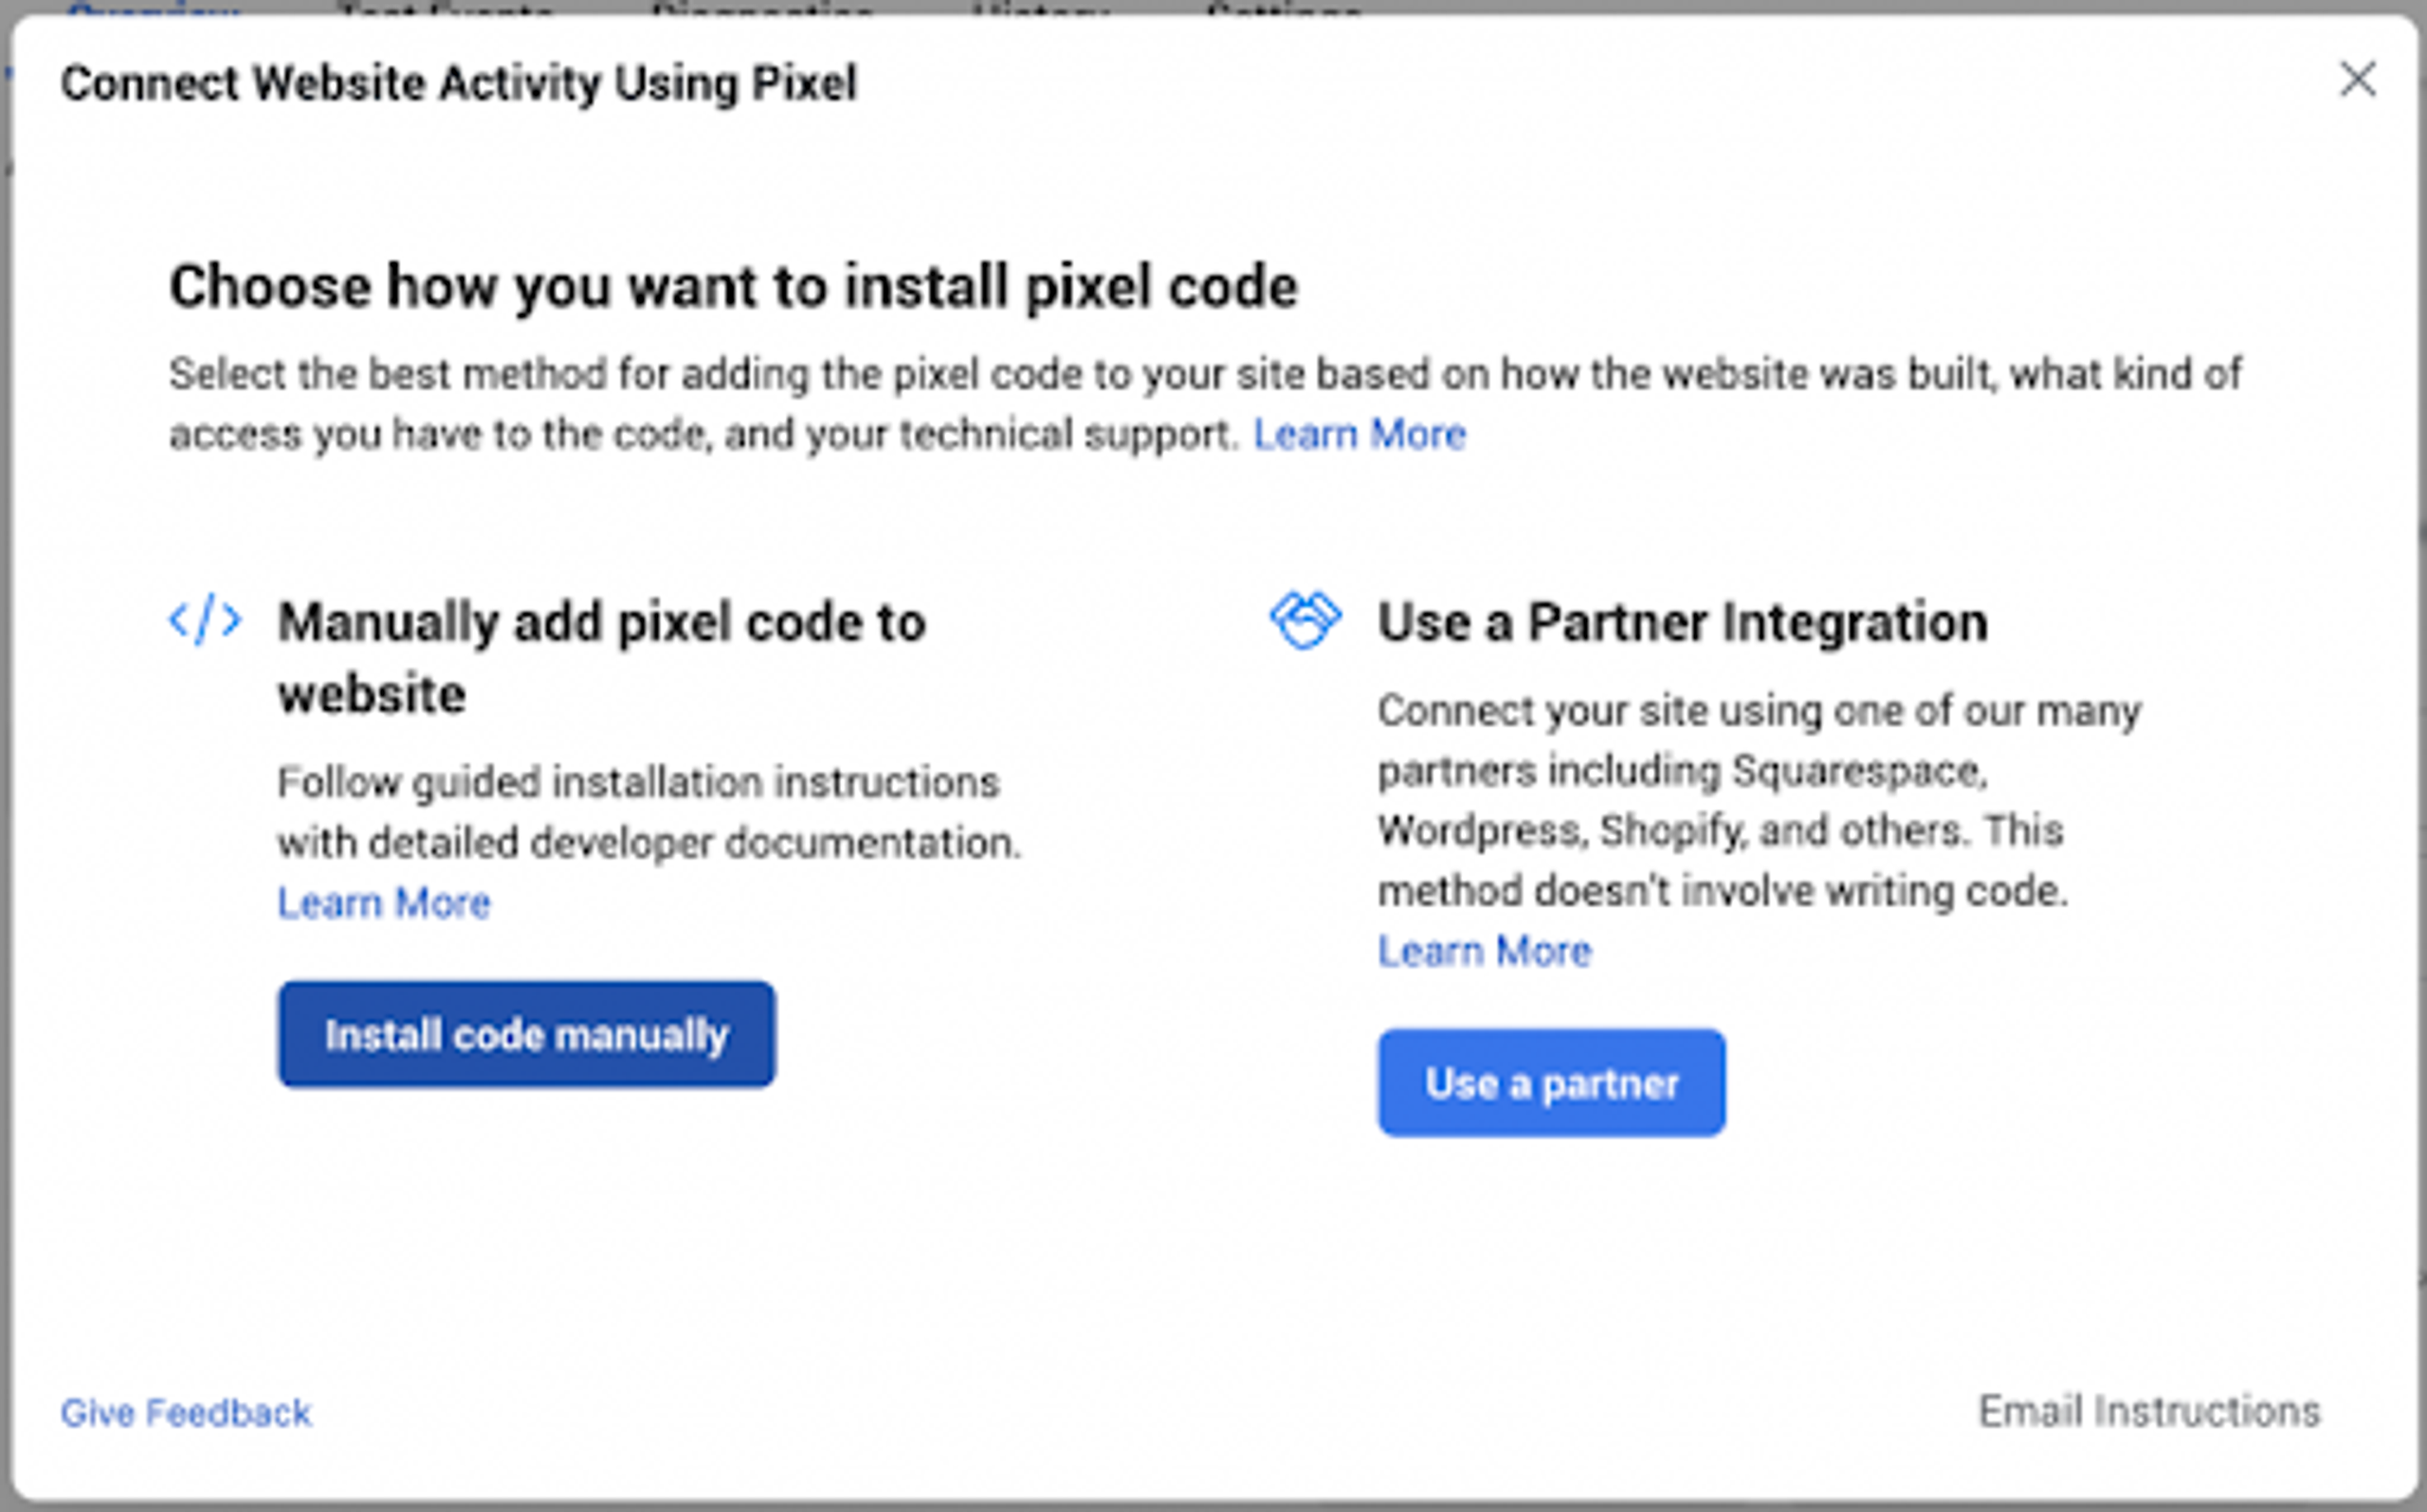2427x1512 pixels.
Task: Open Learn More under manual installation
Action: [x=384, y=903]
